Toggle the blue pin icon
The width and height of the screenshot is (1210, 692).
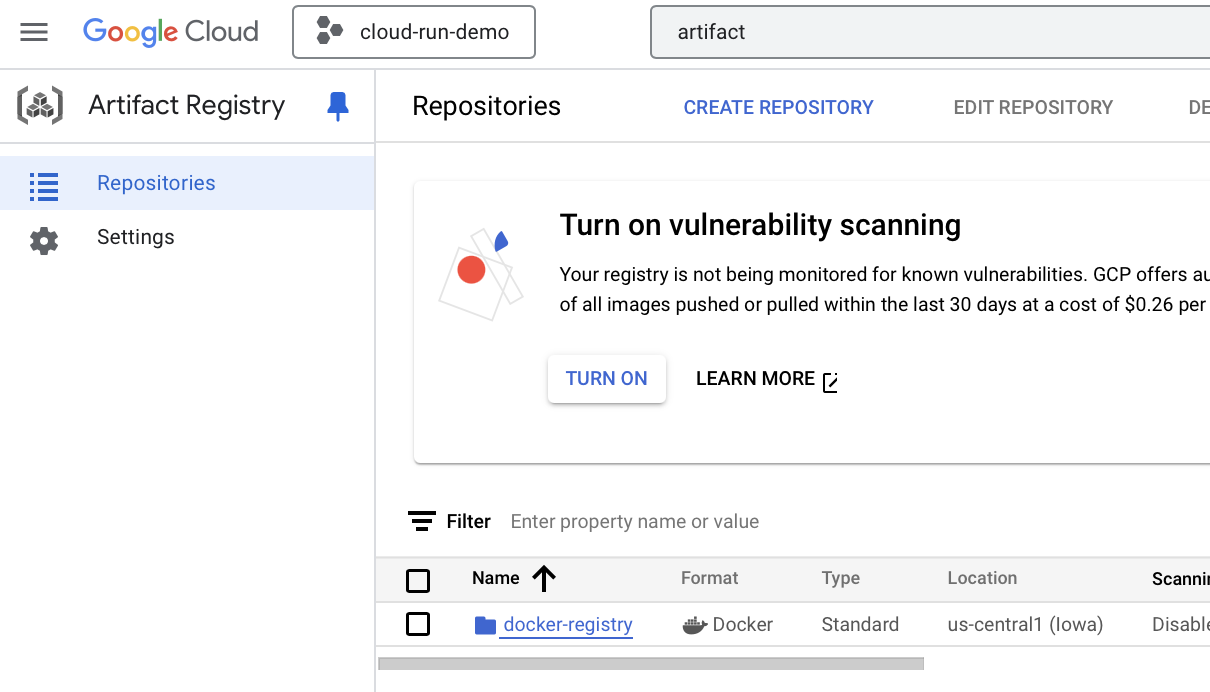click(x=338, y=106)
